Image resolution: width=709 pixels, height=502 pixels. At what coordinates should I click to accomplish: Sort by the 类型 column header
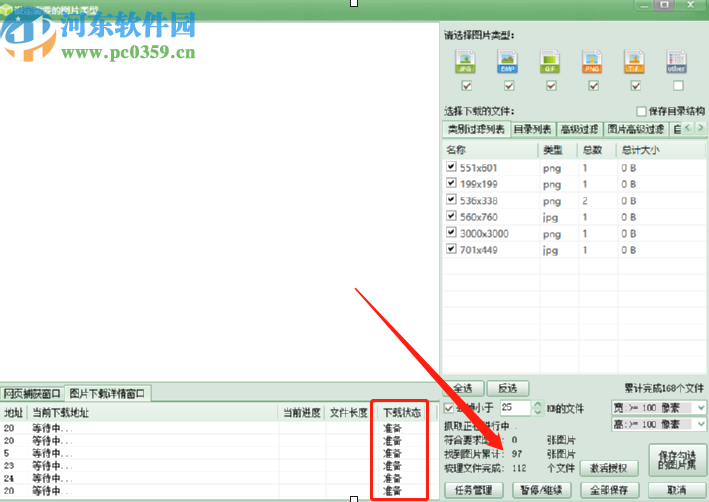(x=558, y=150)
